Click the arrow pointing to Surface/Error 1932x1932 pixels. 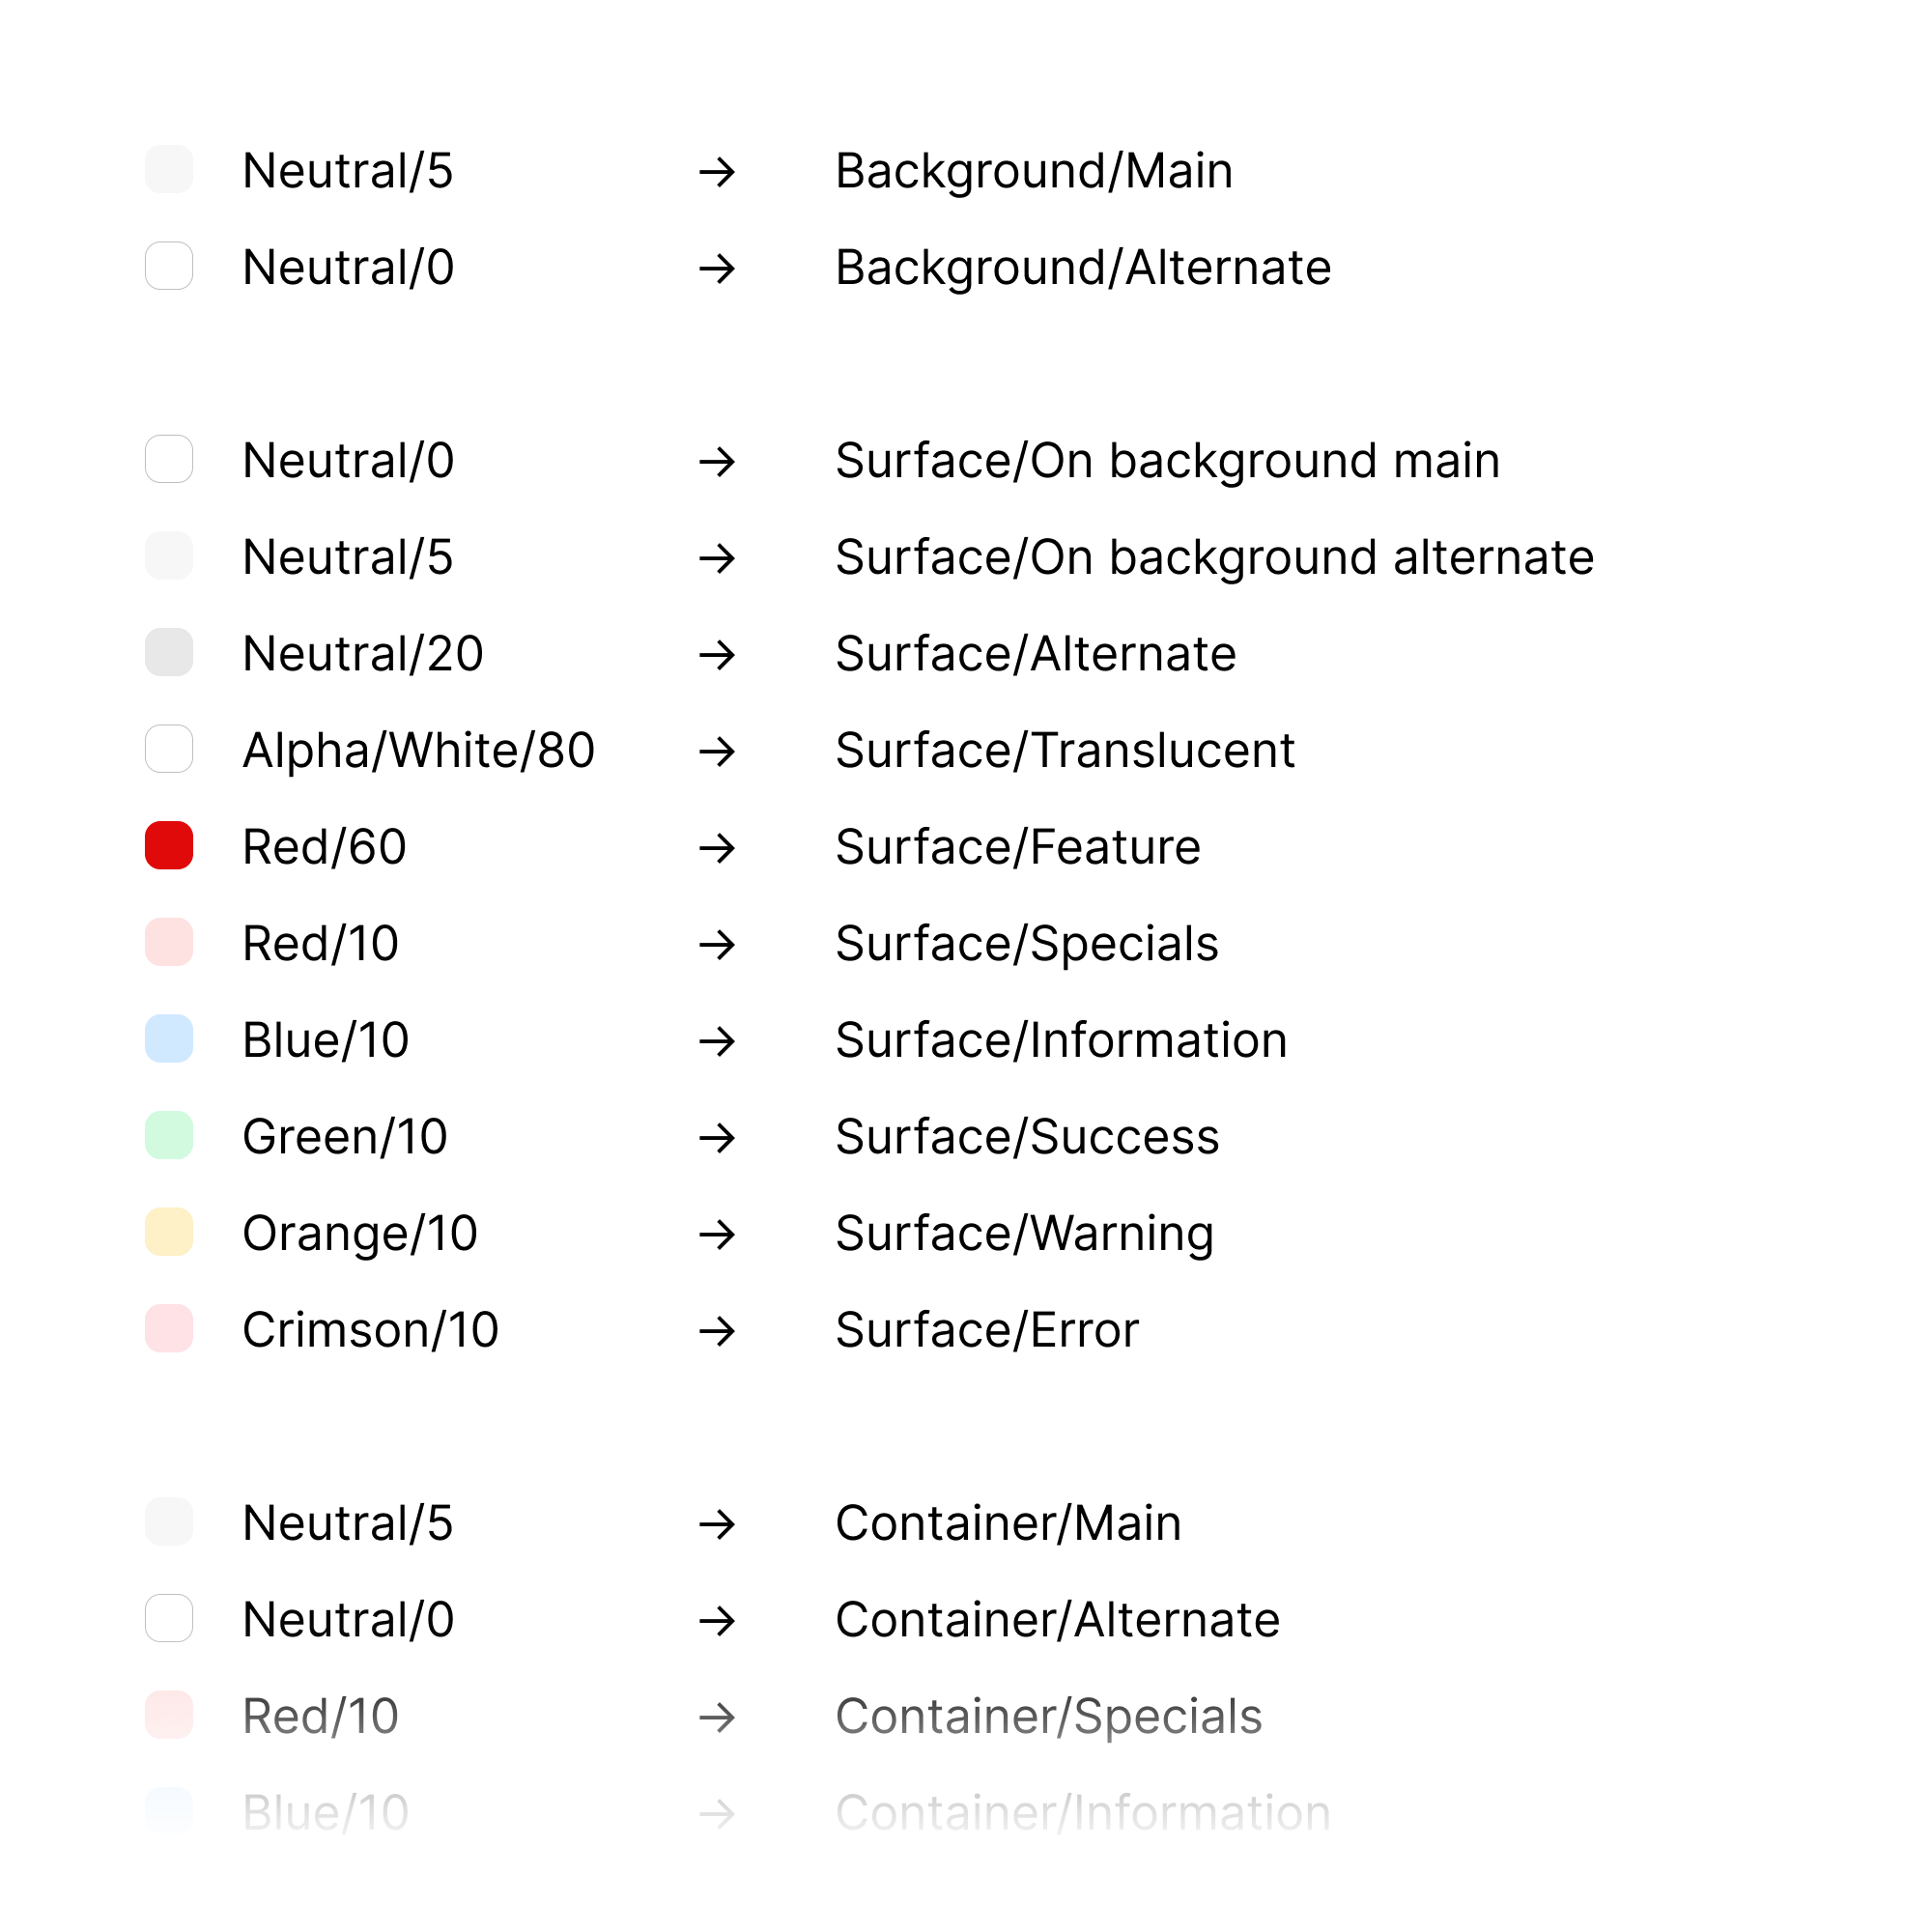pyautogui.click(x=717, y=1332)
